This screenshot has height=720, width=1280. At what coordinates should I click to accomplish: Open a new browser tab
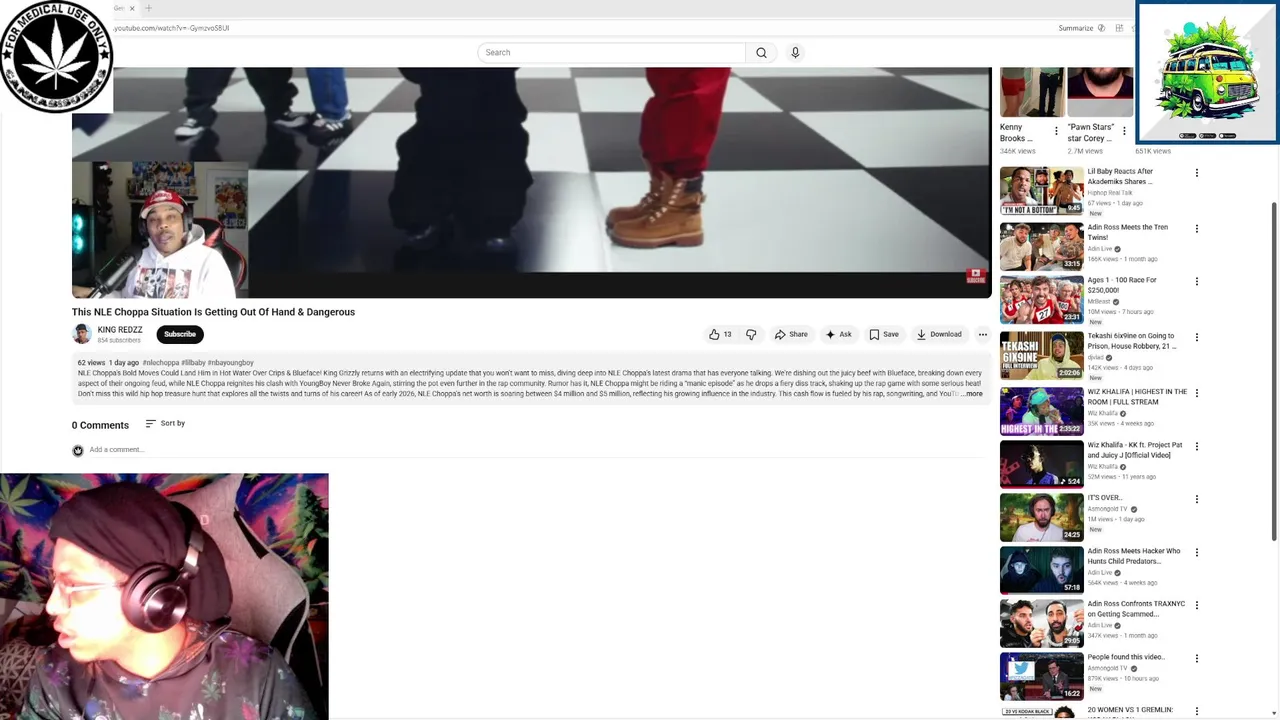[148, 8]
